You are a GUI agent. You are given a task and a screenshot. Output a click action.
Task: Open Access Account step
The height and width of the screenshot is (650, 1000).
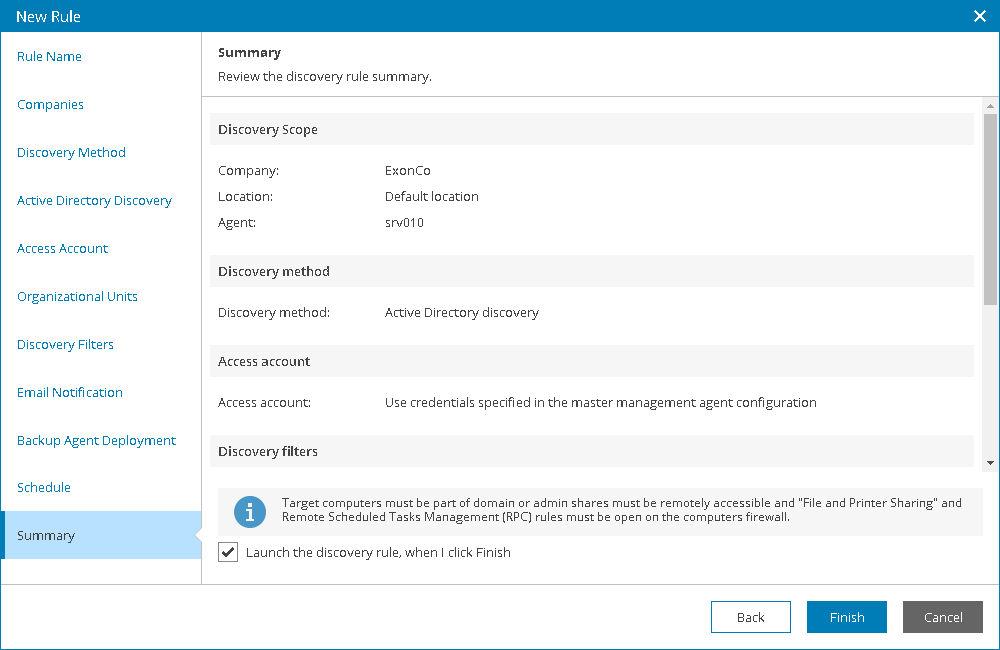[x=63, y=249]
